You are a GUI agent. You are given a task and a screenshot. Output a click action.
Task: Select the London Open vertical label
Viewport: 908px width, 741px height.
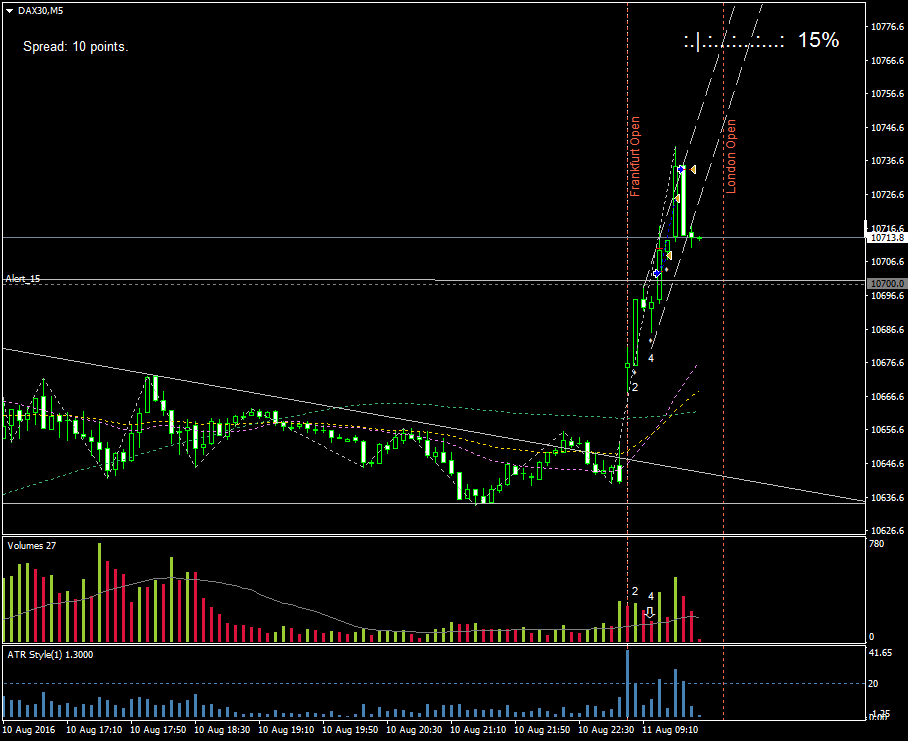[731, 156]
